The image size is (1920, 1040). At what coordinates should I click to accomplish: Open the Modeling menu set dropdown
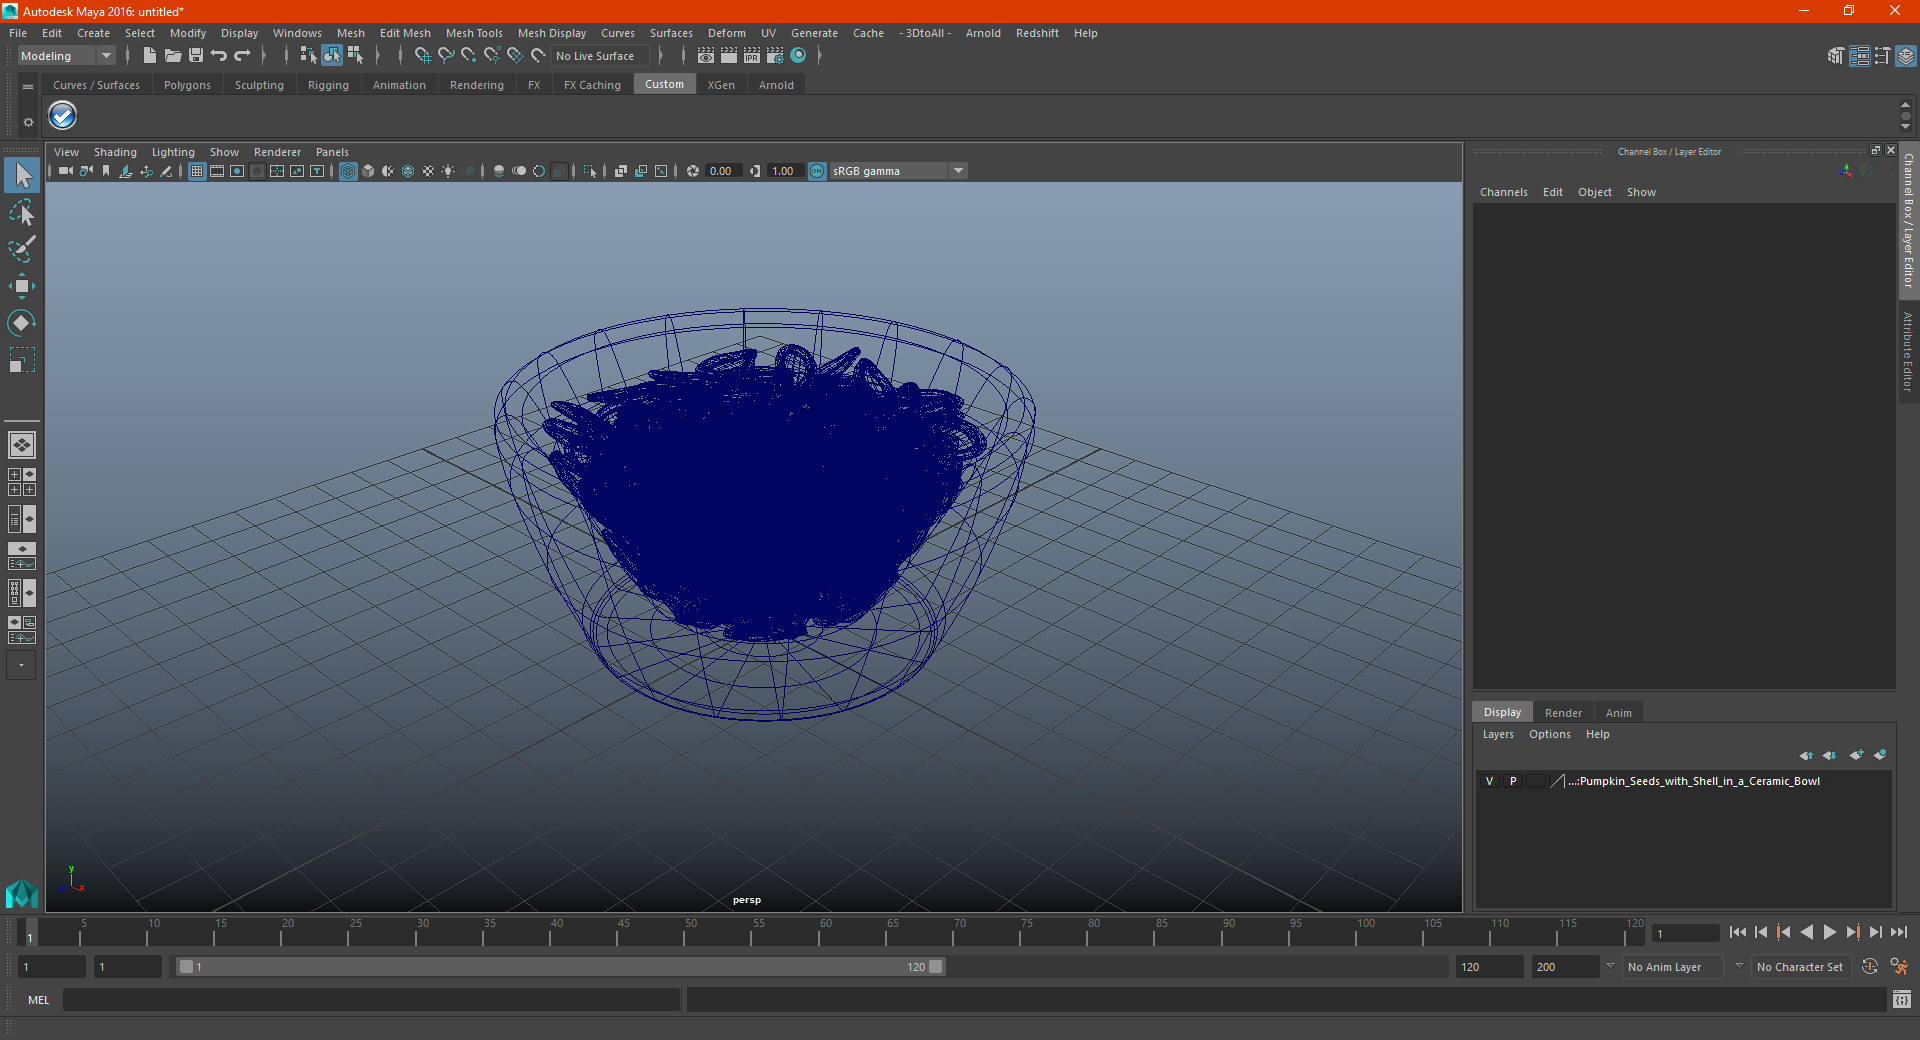67,56
